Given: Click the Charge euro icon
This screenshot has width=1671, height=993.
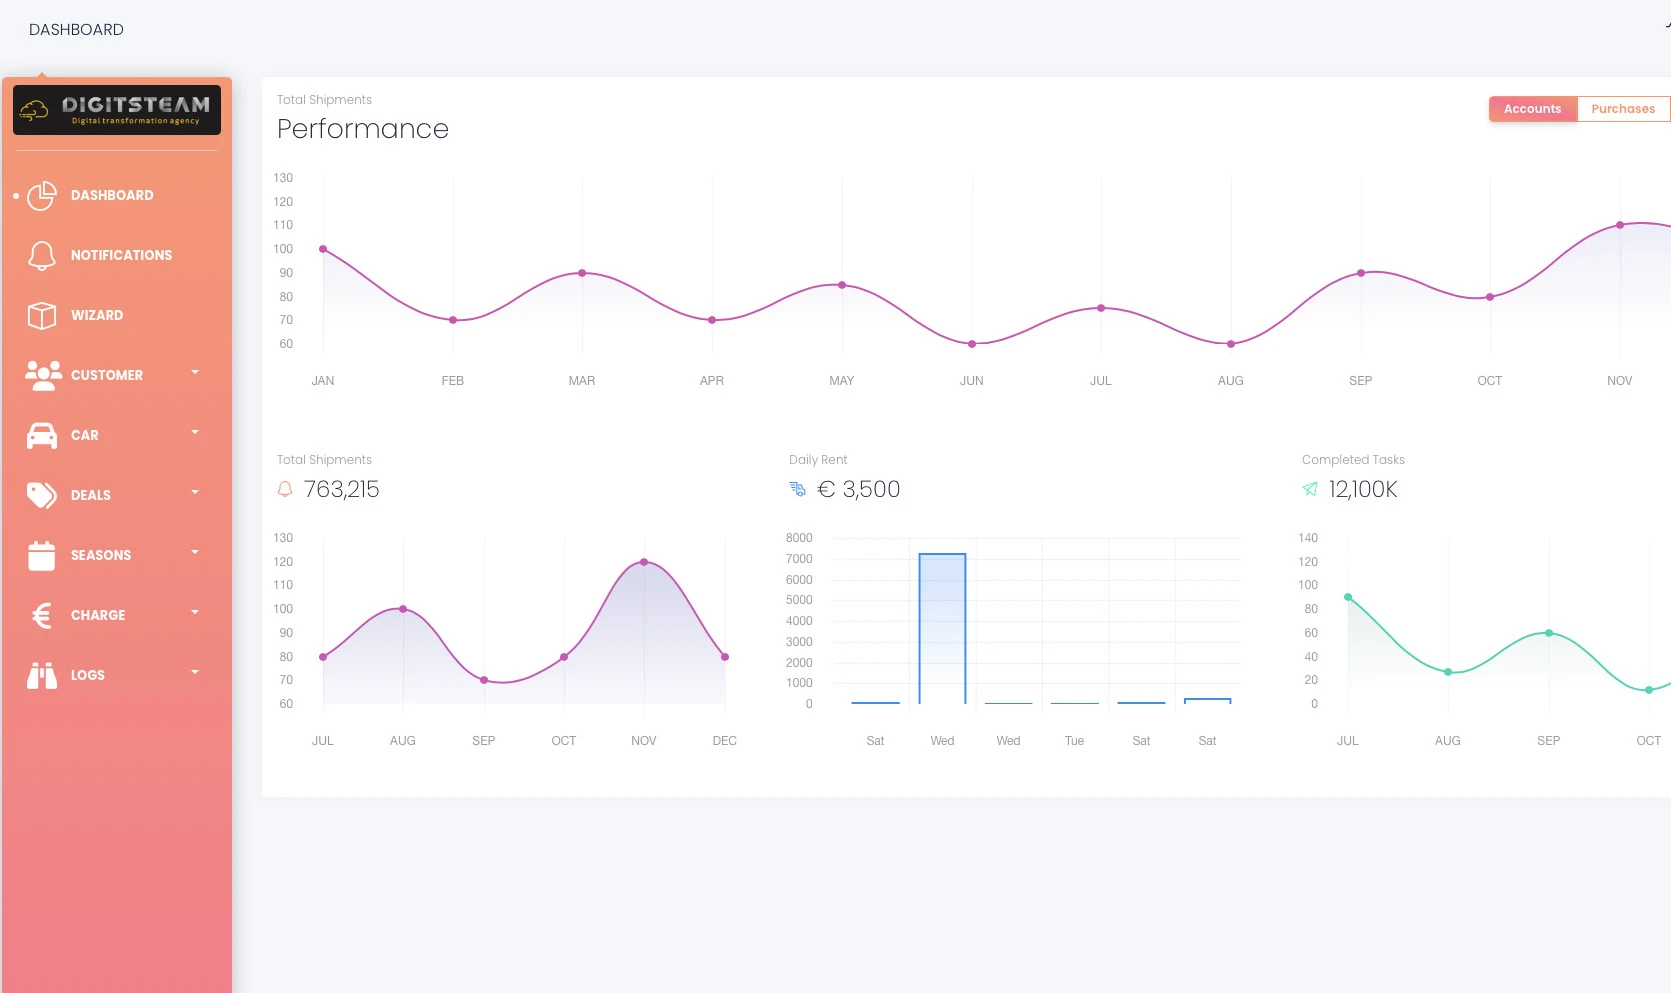Looking at the screenshot, I should [x=42, y=615].
